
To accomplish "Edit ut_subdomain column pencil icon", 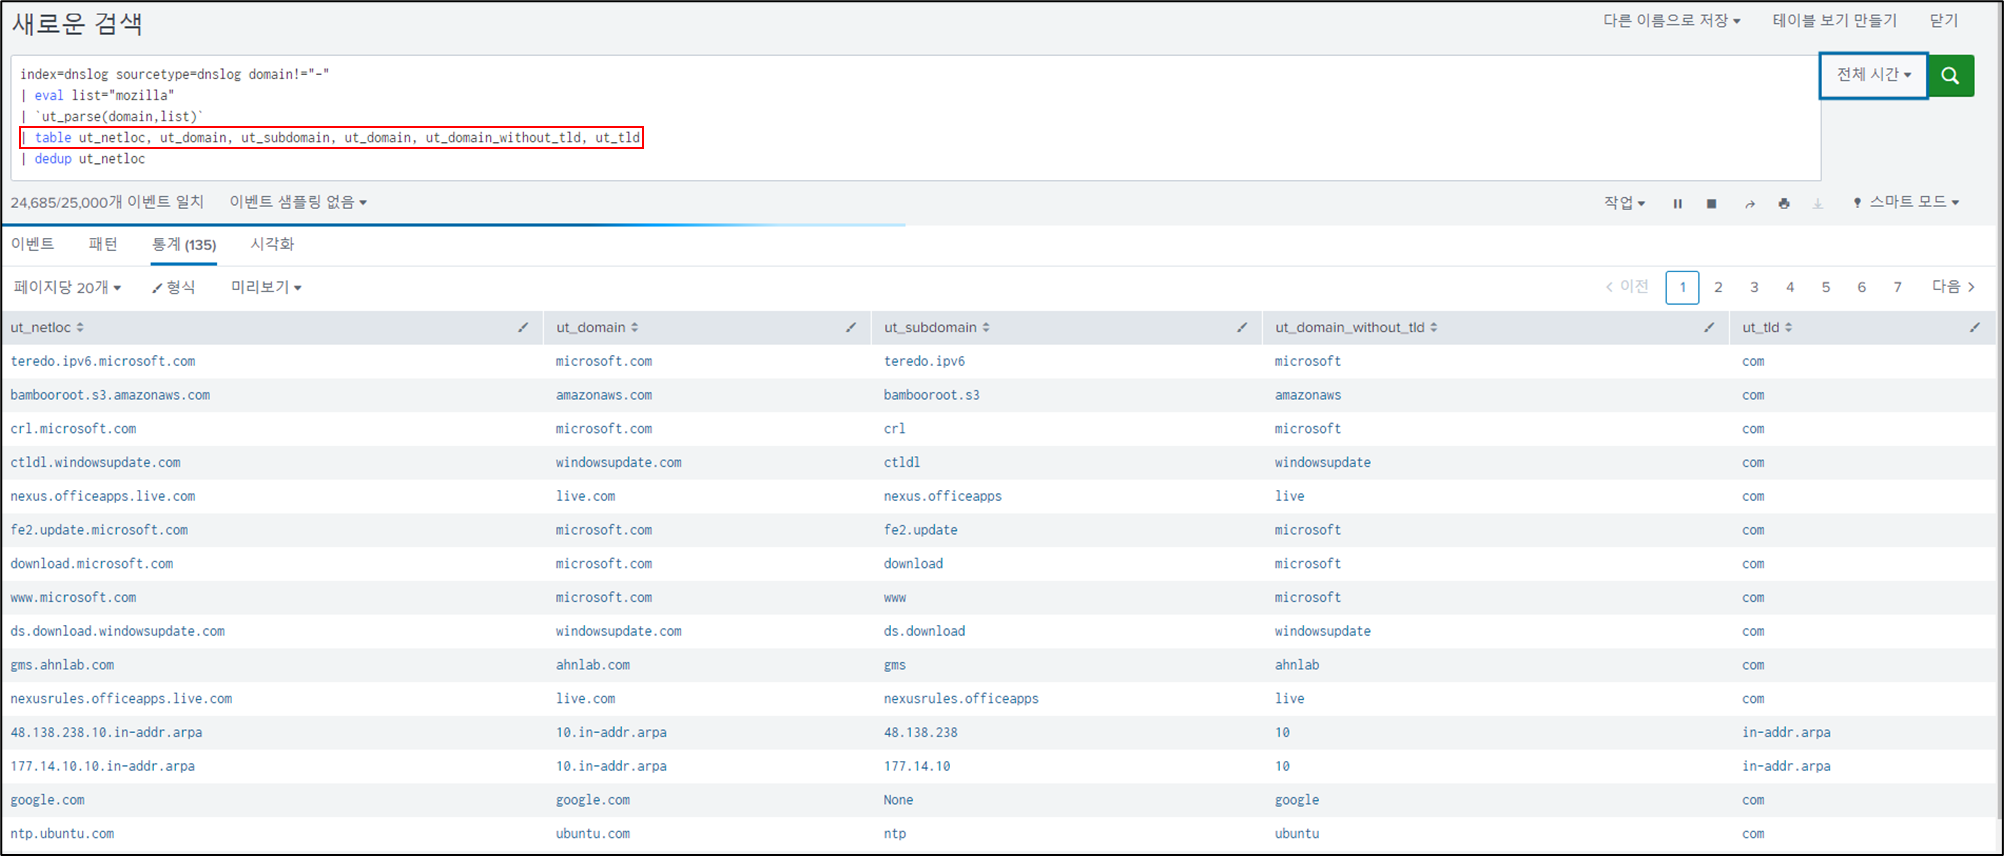I will (1242, 328).
